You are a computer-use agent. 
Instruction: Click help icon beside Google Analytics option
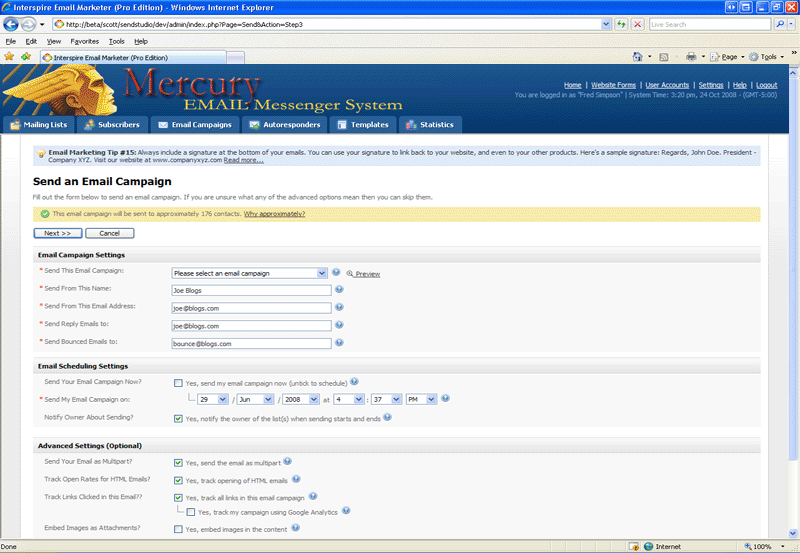(346, 511)
